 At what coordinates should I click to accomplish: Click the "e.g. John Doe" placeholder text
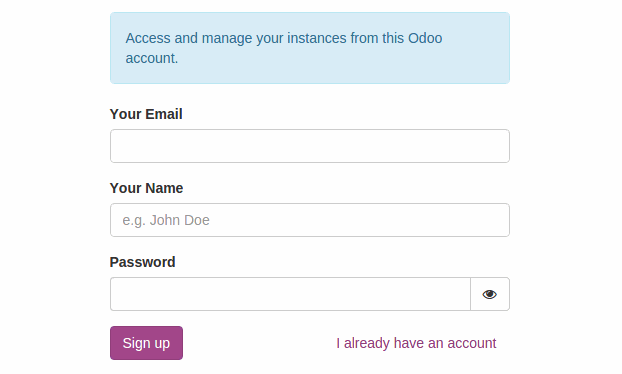pyautogui.click(x=166, y=220)
